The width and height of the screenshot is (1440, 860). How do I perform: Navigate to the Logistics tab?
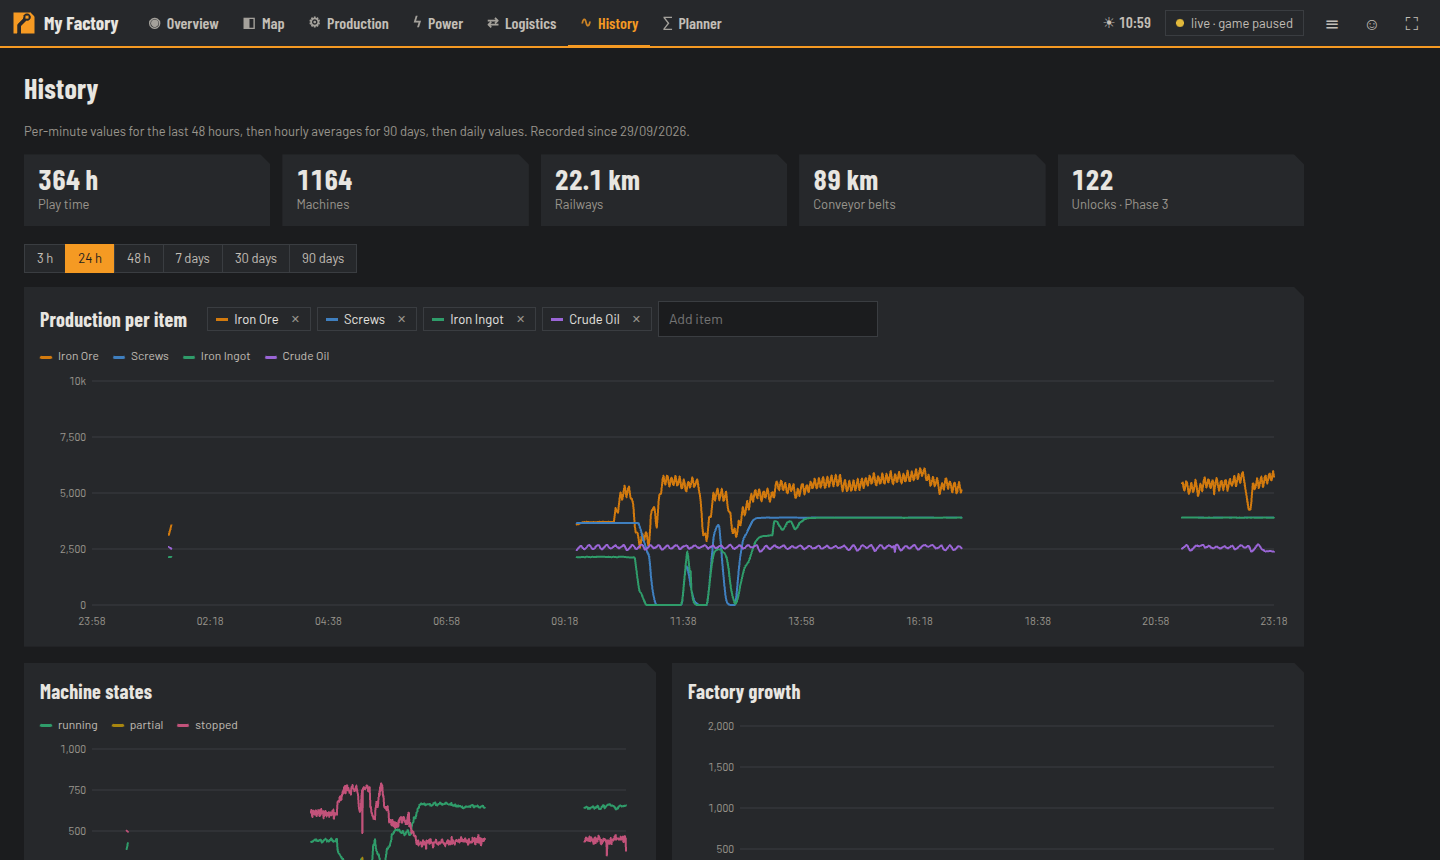point(521,24)
